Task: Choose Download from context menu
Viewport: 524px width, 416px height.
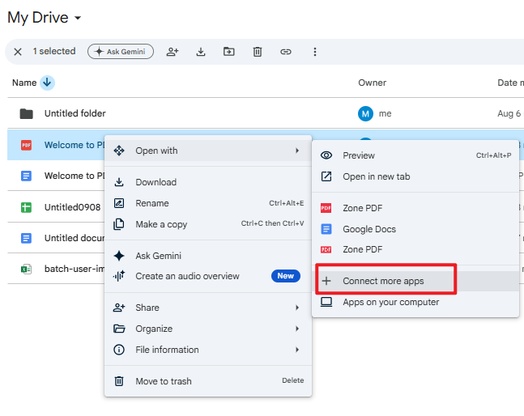Action: [x=208, y=182]
